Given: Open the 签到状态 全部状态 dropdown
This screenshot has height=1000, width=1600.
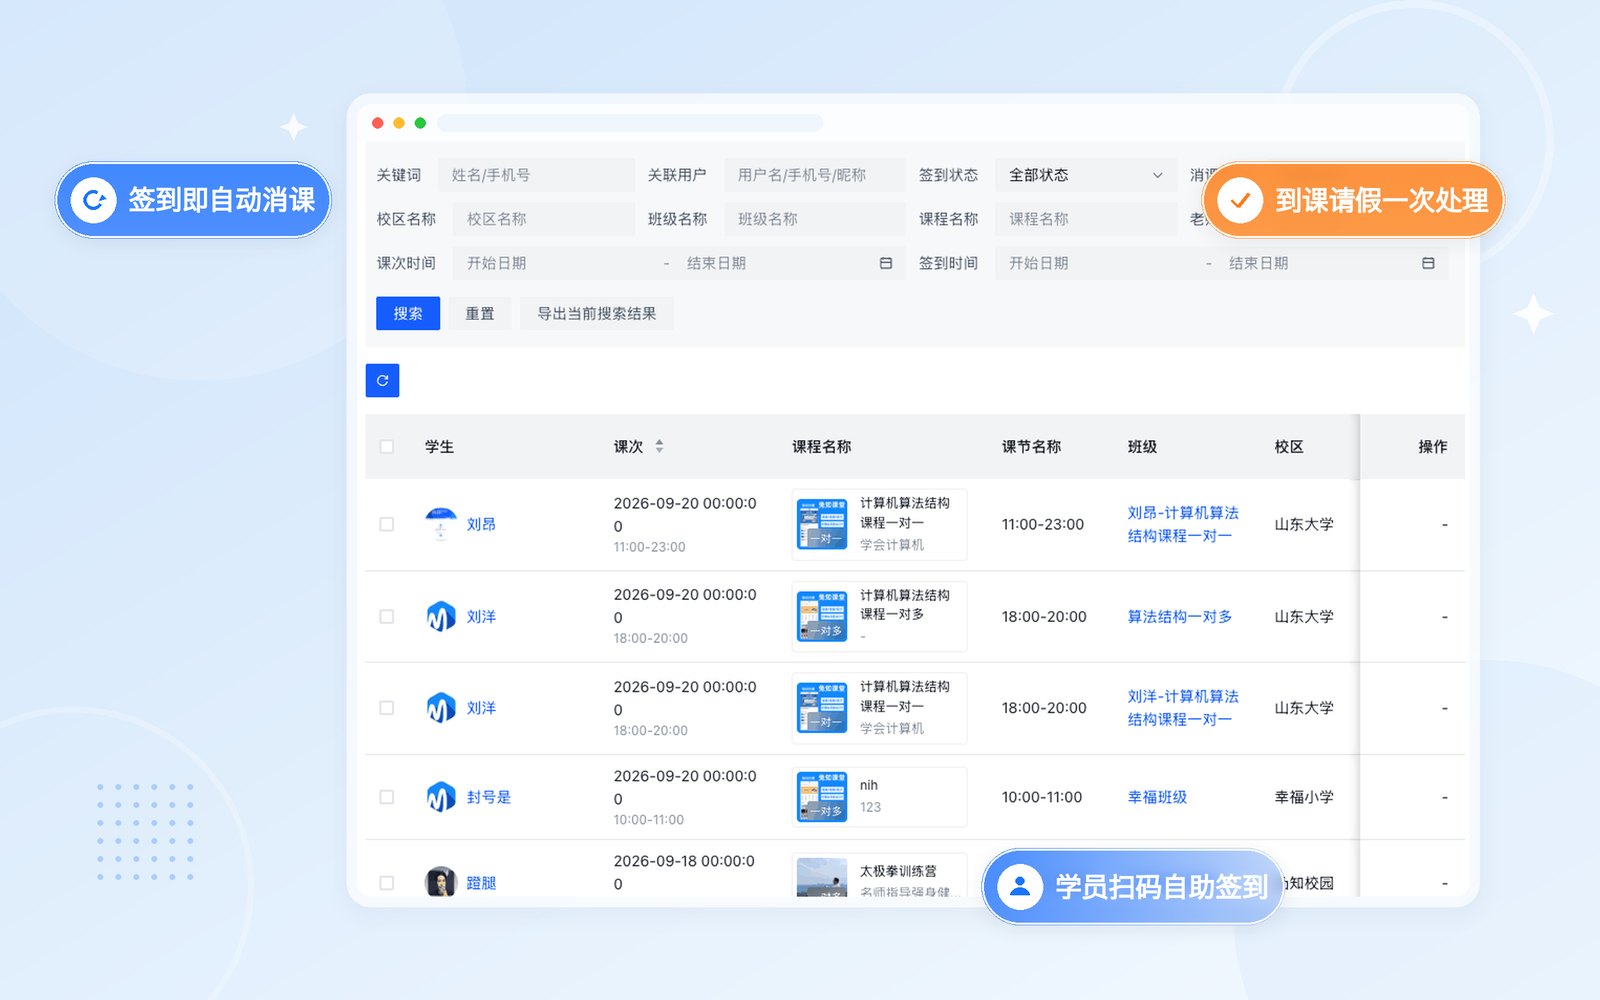Looking at the screenshot, I should [x=1085, y=175].
